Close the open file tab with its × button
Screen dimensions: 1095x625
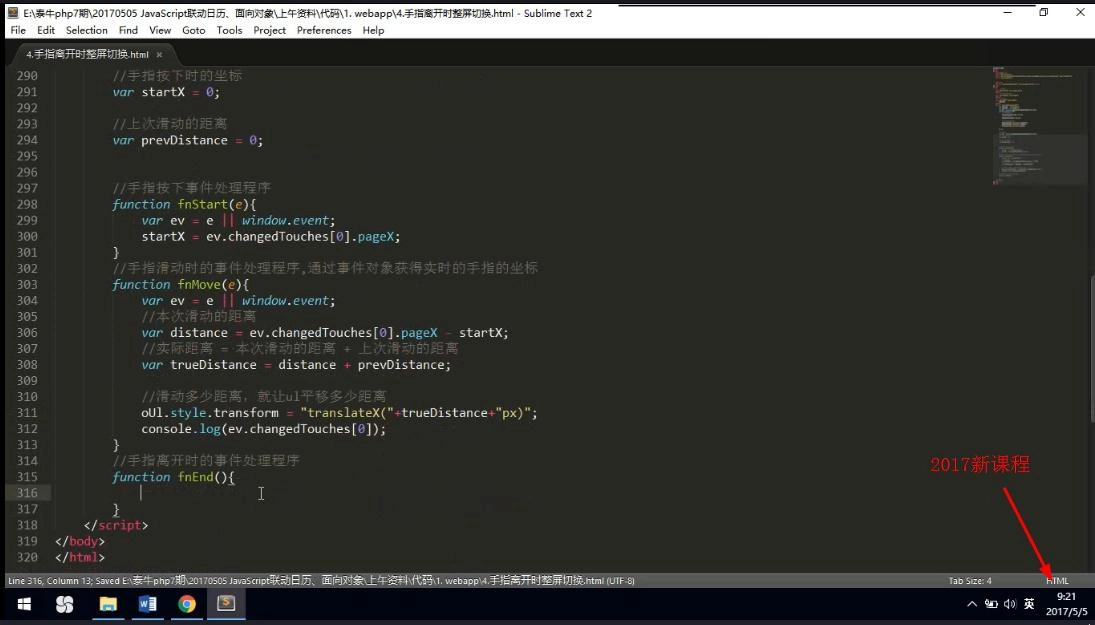(156, 55)
